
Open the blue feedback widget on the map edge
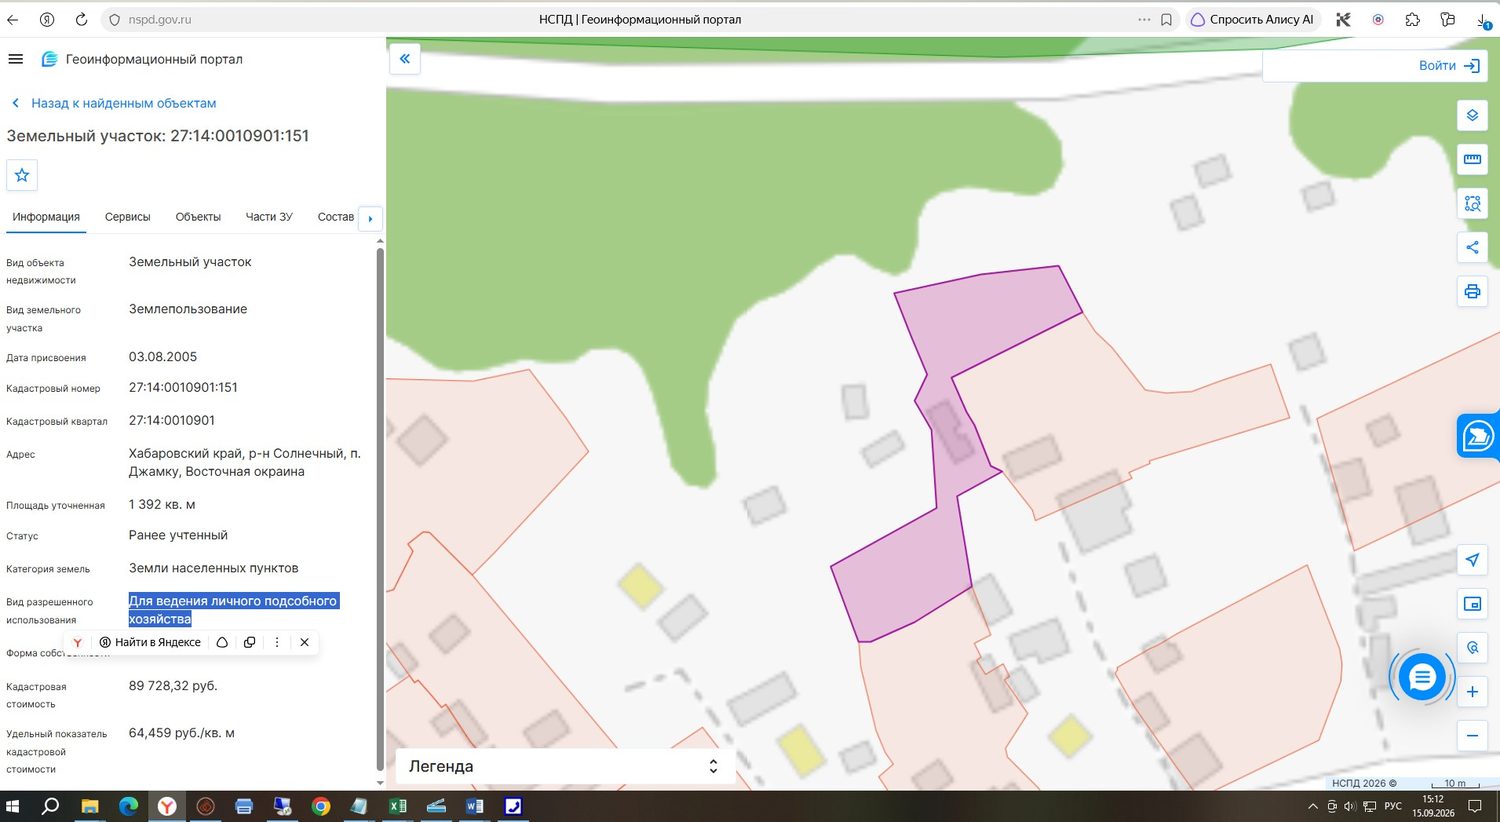tap(1478, 436)
